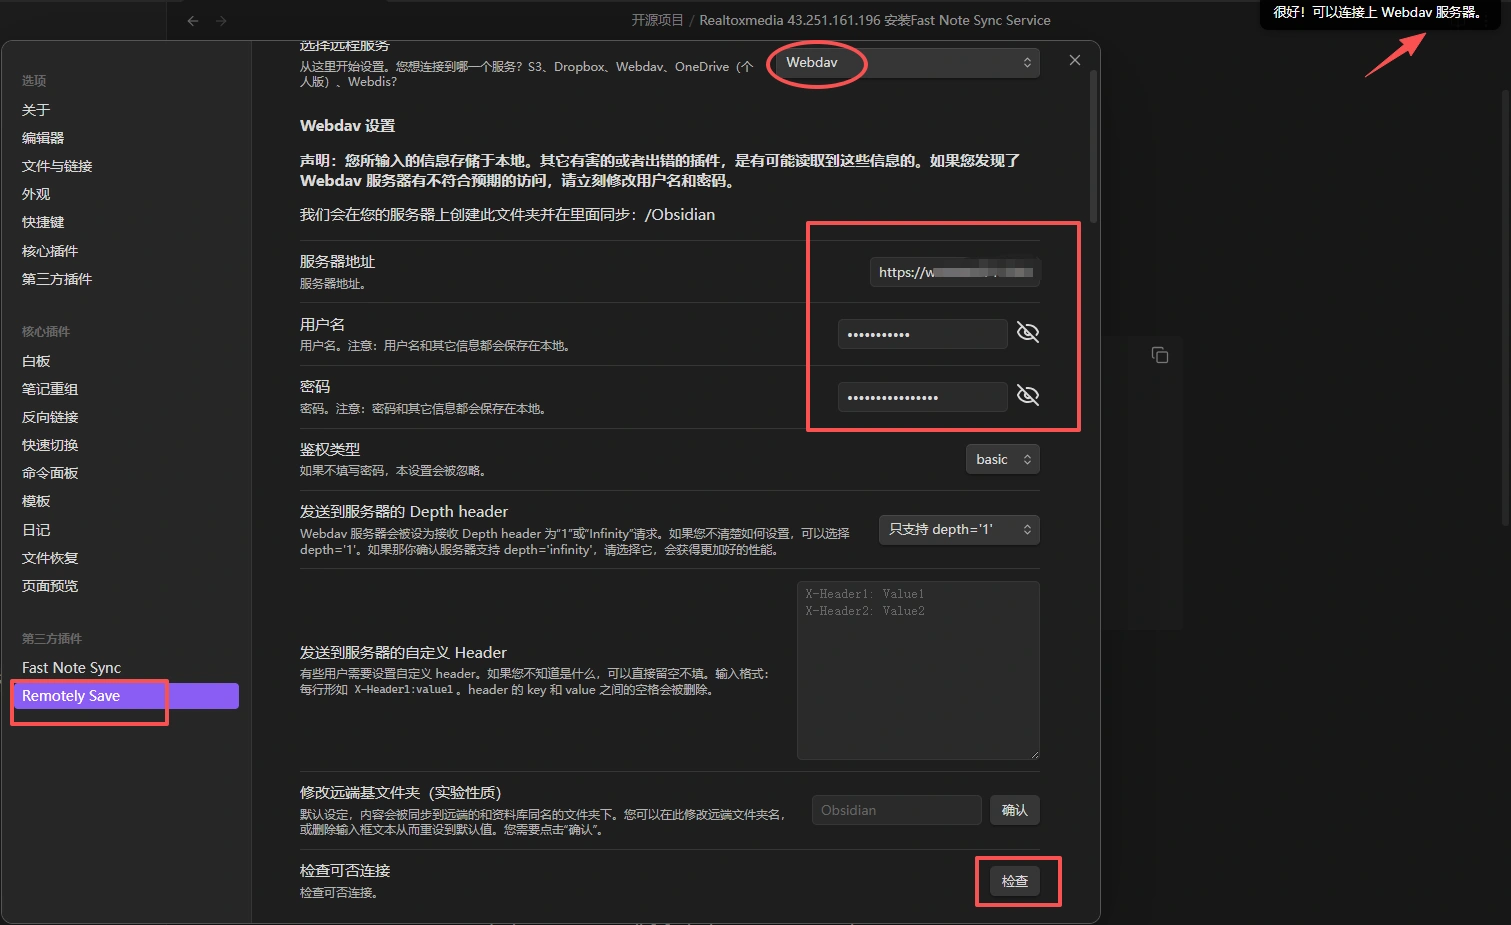
Task: Close the settings dialog with X
Action: [1075, 61]
